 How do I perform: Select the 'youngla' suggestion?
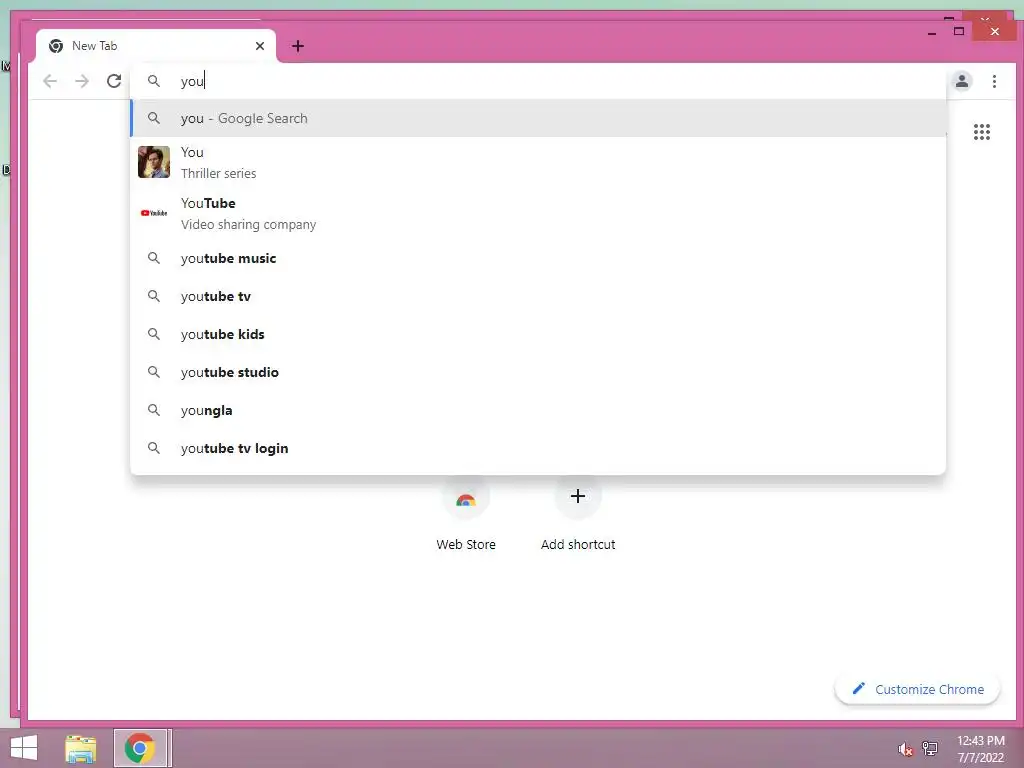538,410
